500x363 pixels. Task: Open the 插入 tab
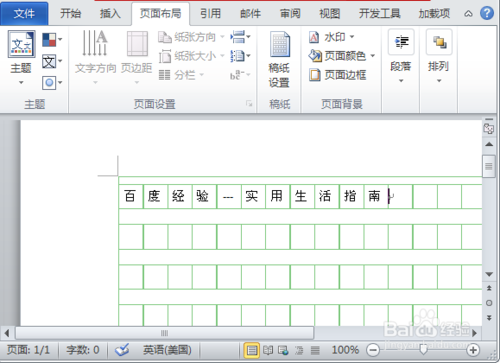point(110,13)
